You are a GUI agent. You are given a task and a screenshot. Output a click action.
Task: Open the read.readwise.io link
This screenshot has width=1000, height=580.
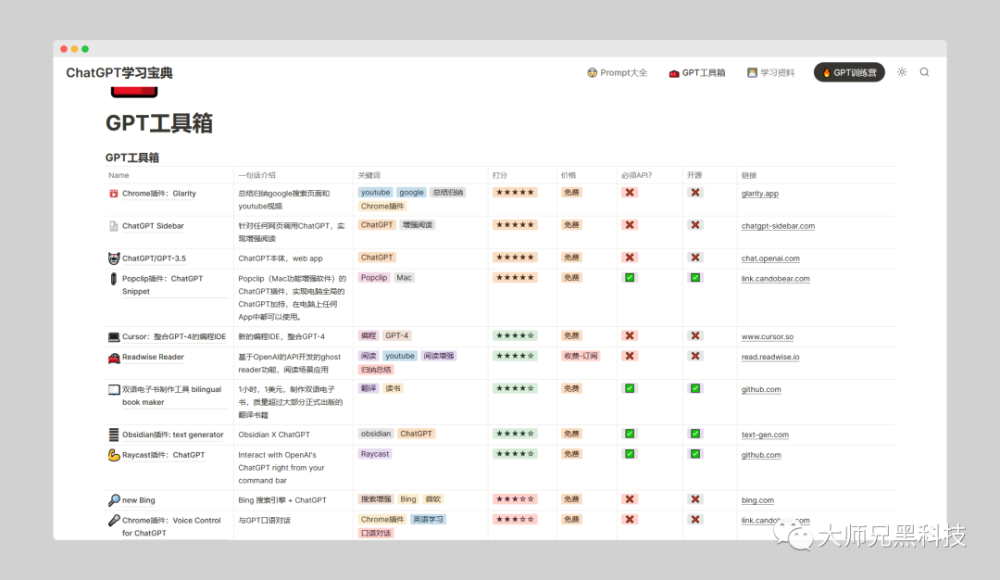point(770,357)
